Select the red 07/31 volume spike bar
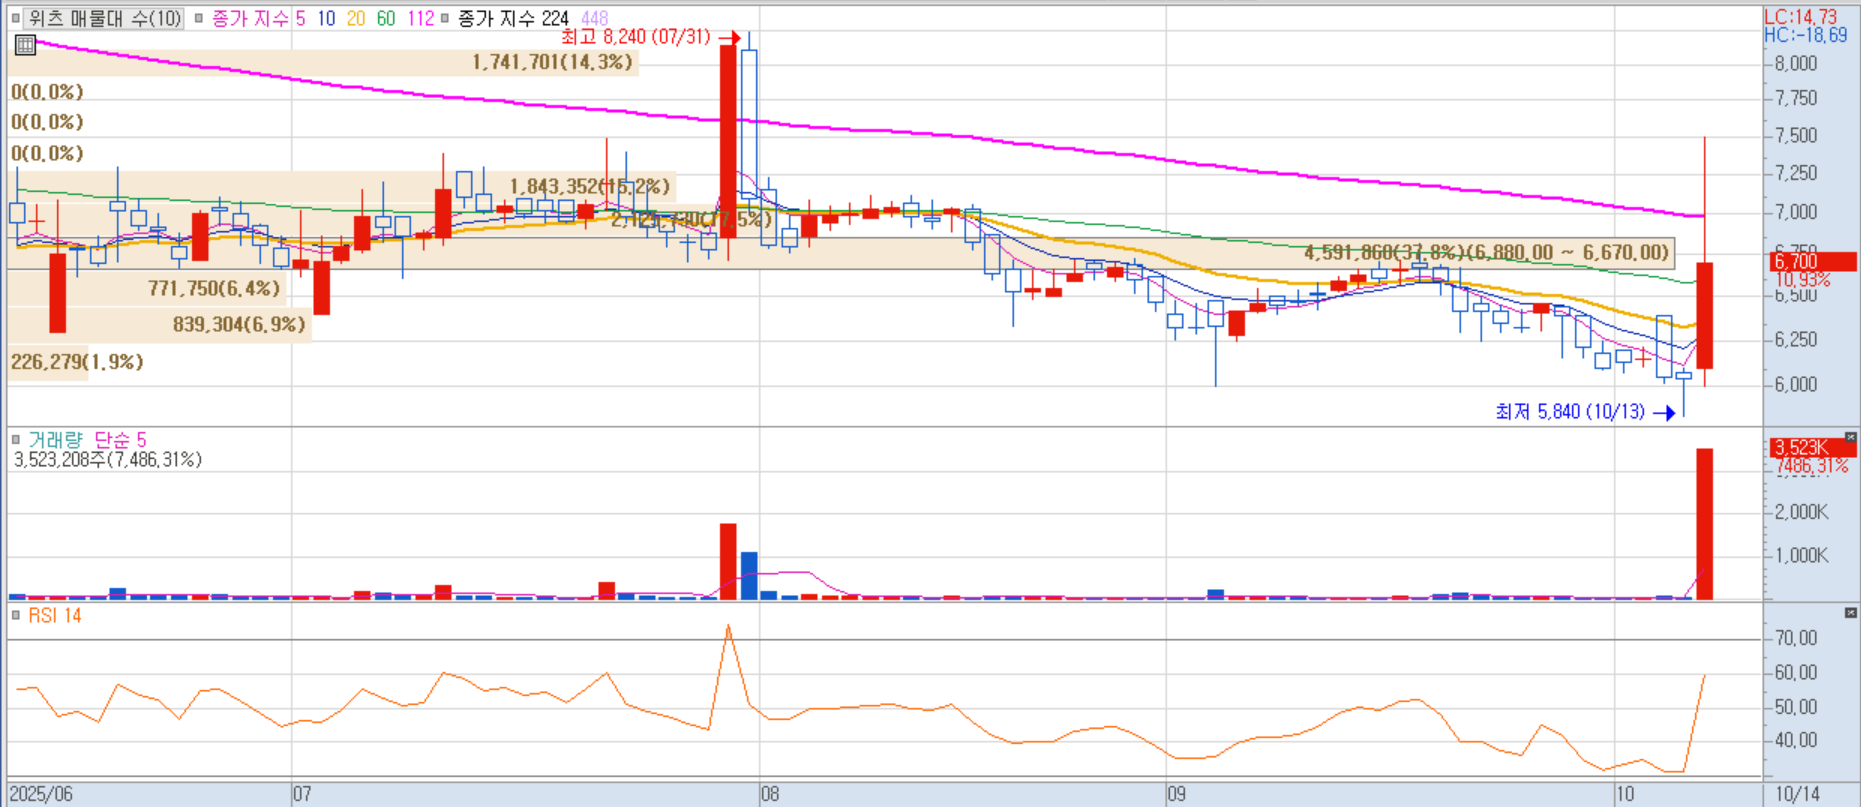This screenshot has width=1861, height=807. pos(728,562)
